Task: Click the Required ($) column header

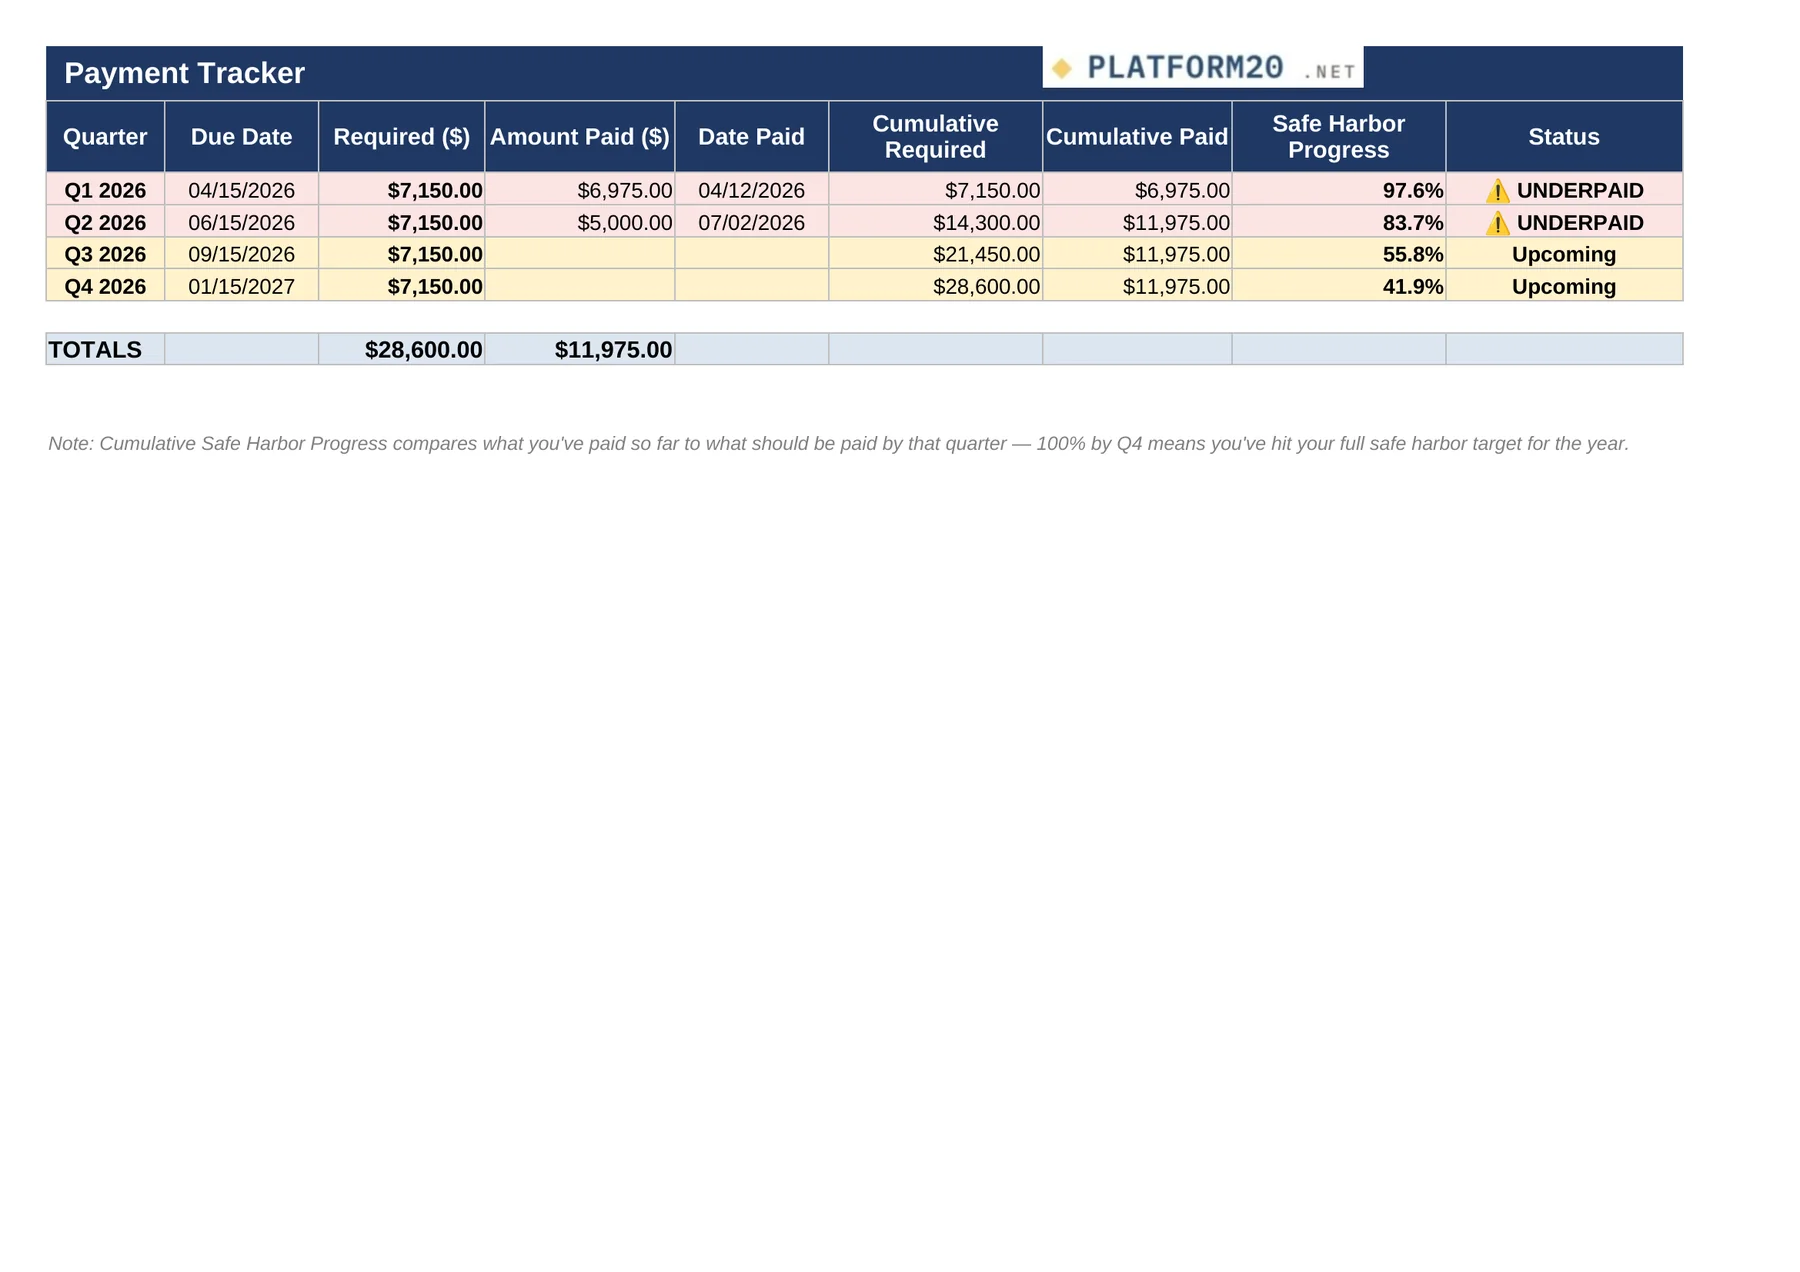Action: coord(401,137)
